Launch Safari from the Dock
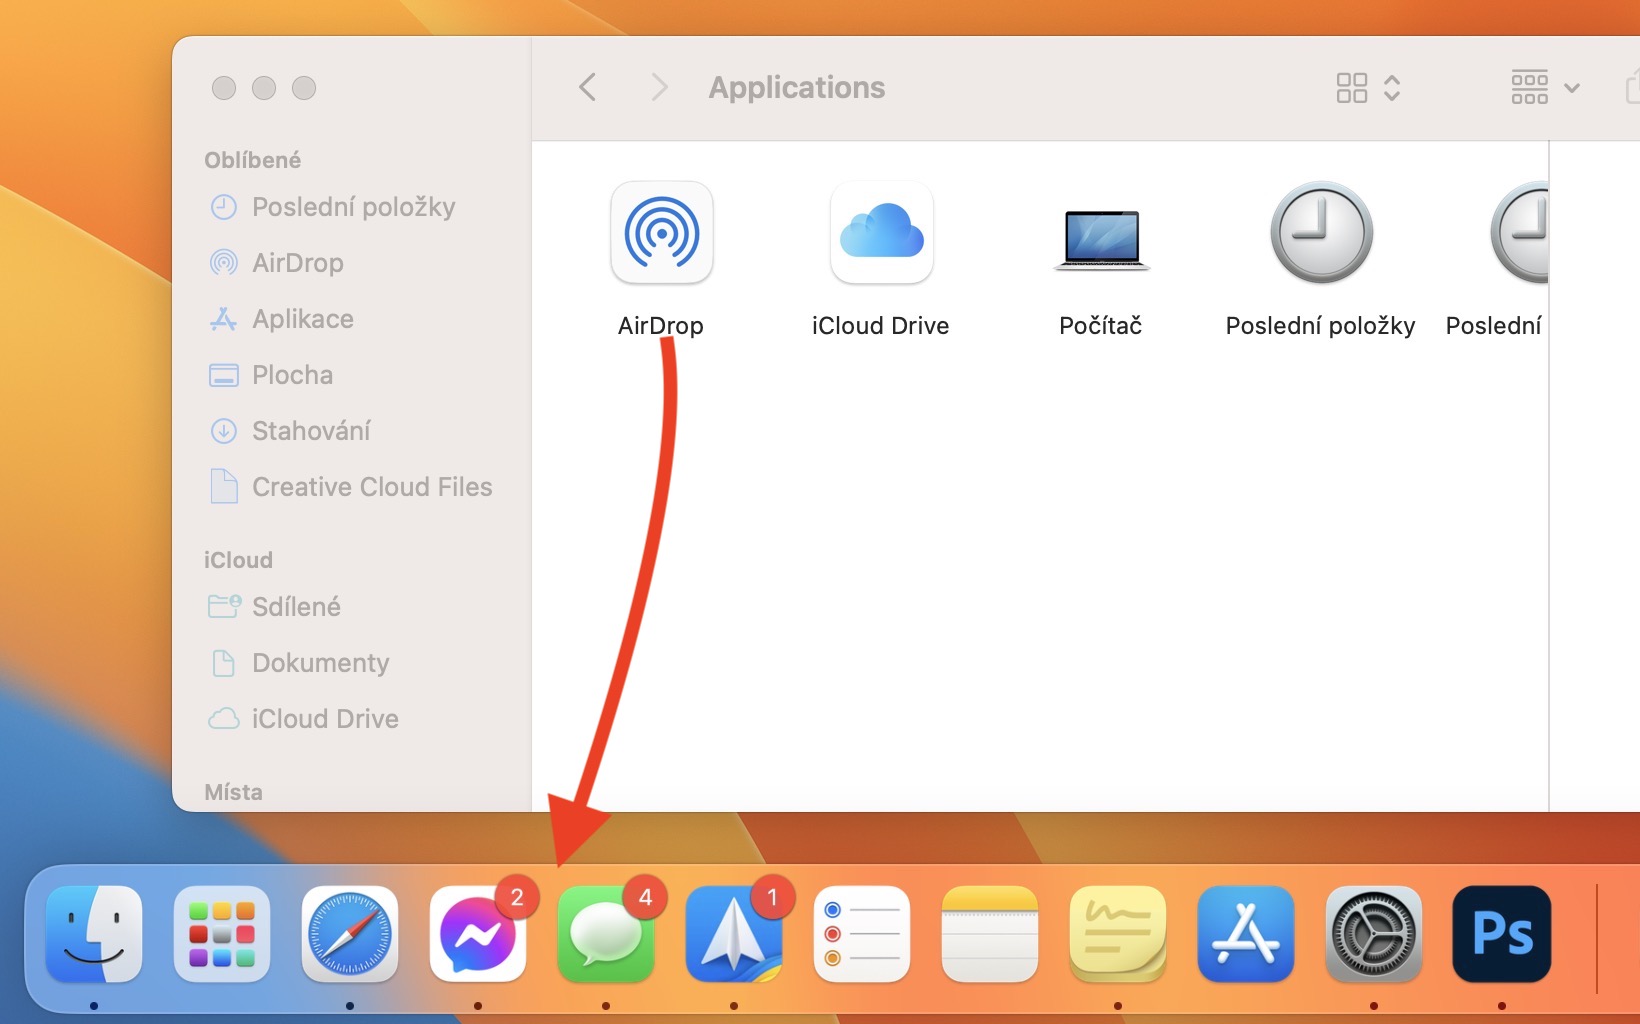Viewport: 1640px width, 1024px height. (350, 934)
